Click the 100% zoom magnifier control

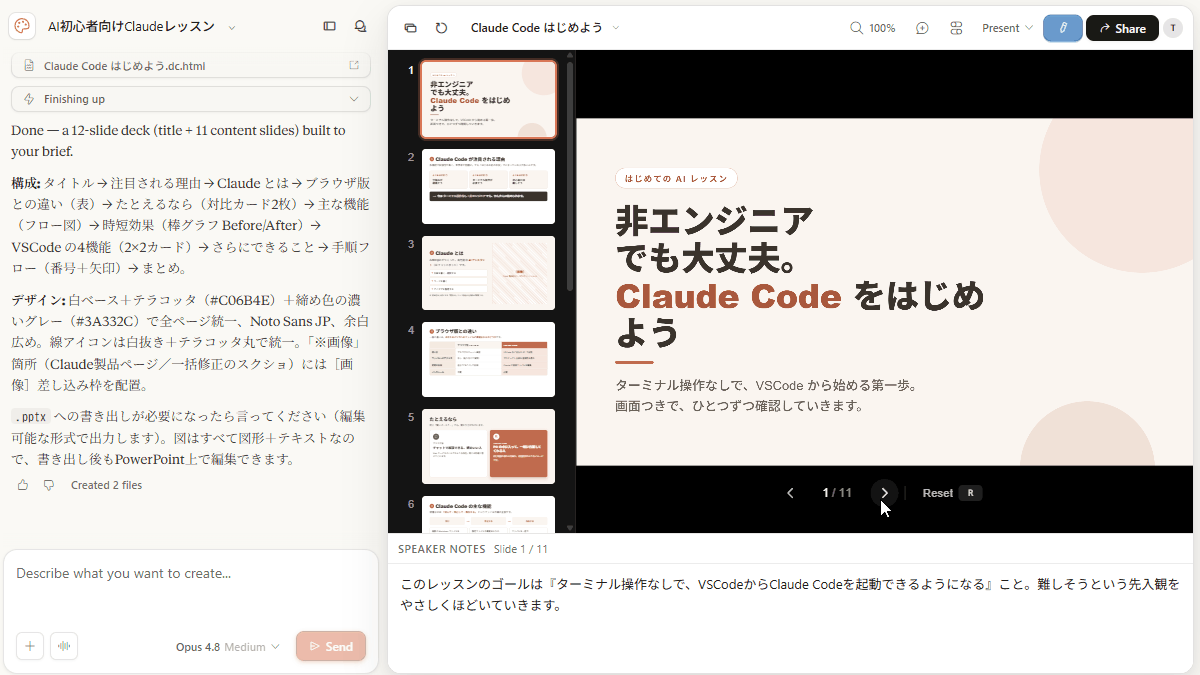point(872,28)
